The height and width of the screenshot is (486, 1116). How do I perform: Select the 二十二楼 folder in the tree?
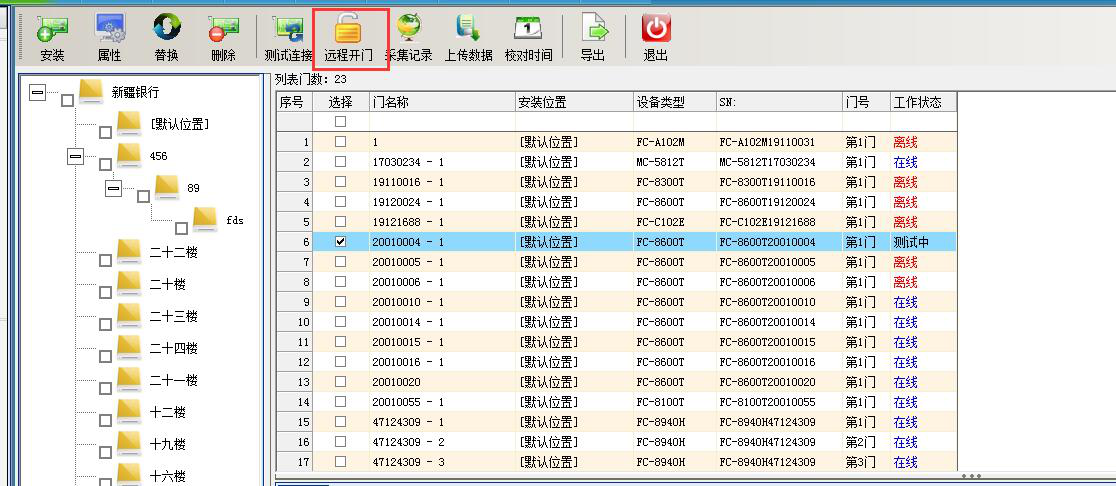(x=173, y=253)
